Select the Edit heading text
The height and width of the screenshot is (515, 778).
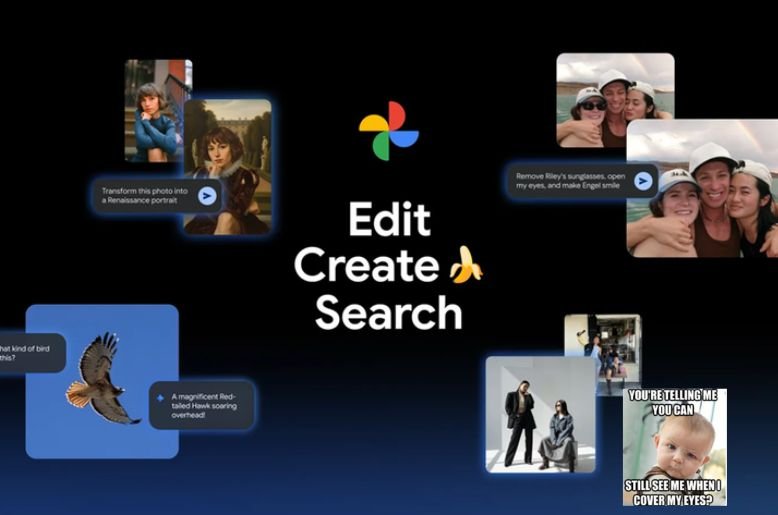click(x=388, y=220)
